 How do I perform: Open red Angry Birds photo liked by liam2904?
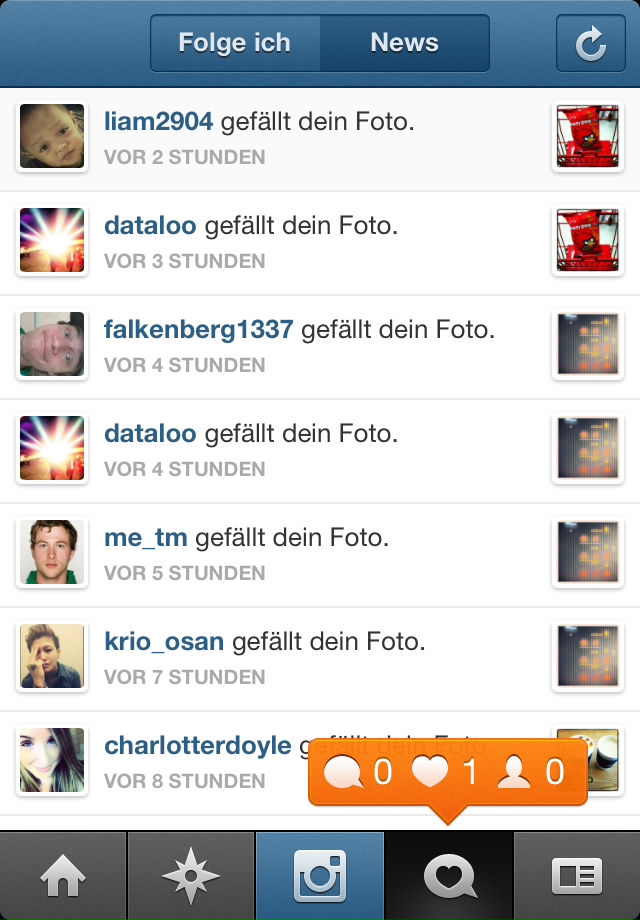pos(588,136)
